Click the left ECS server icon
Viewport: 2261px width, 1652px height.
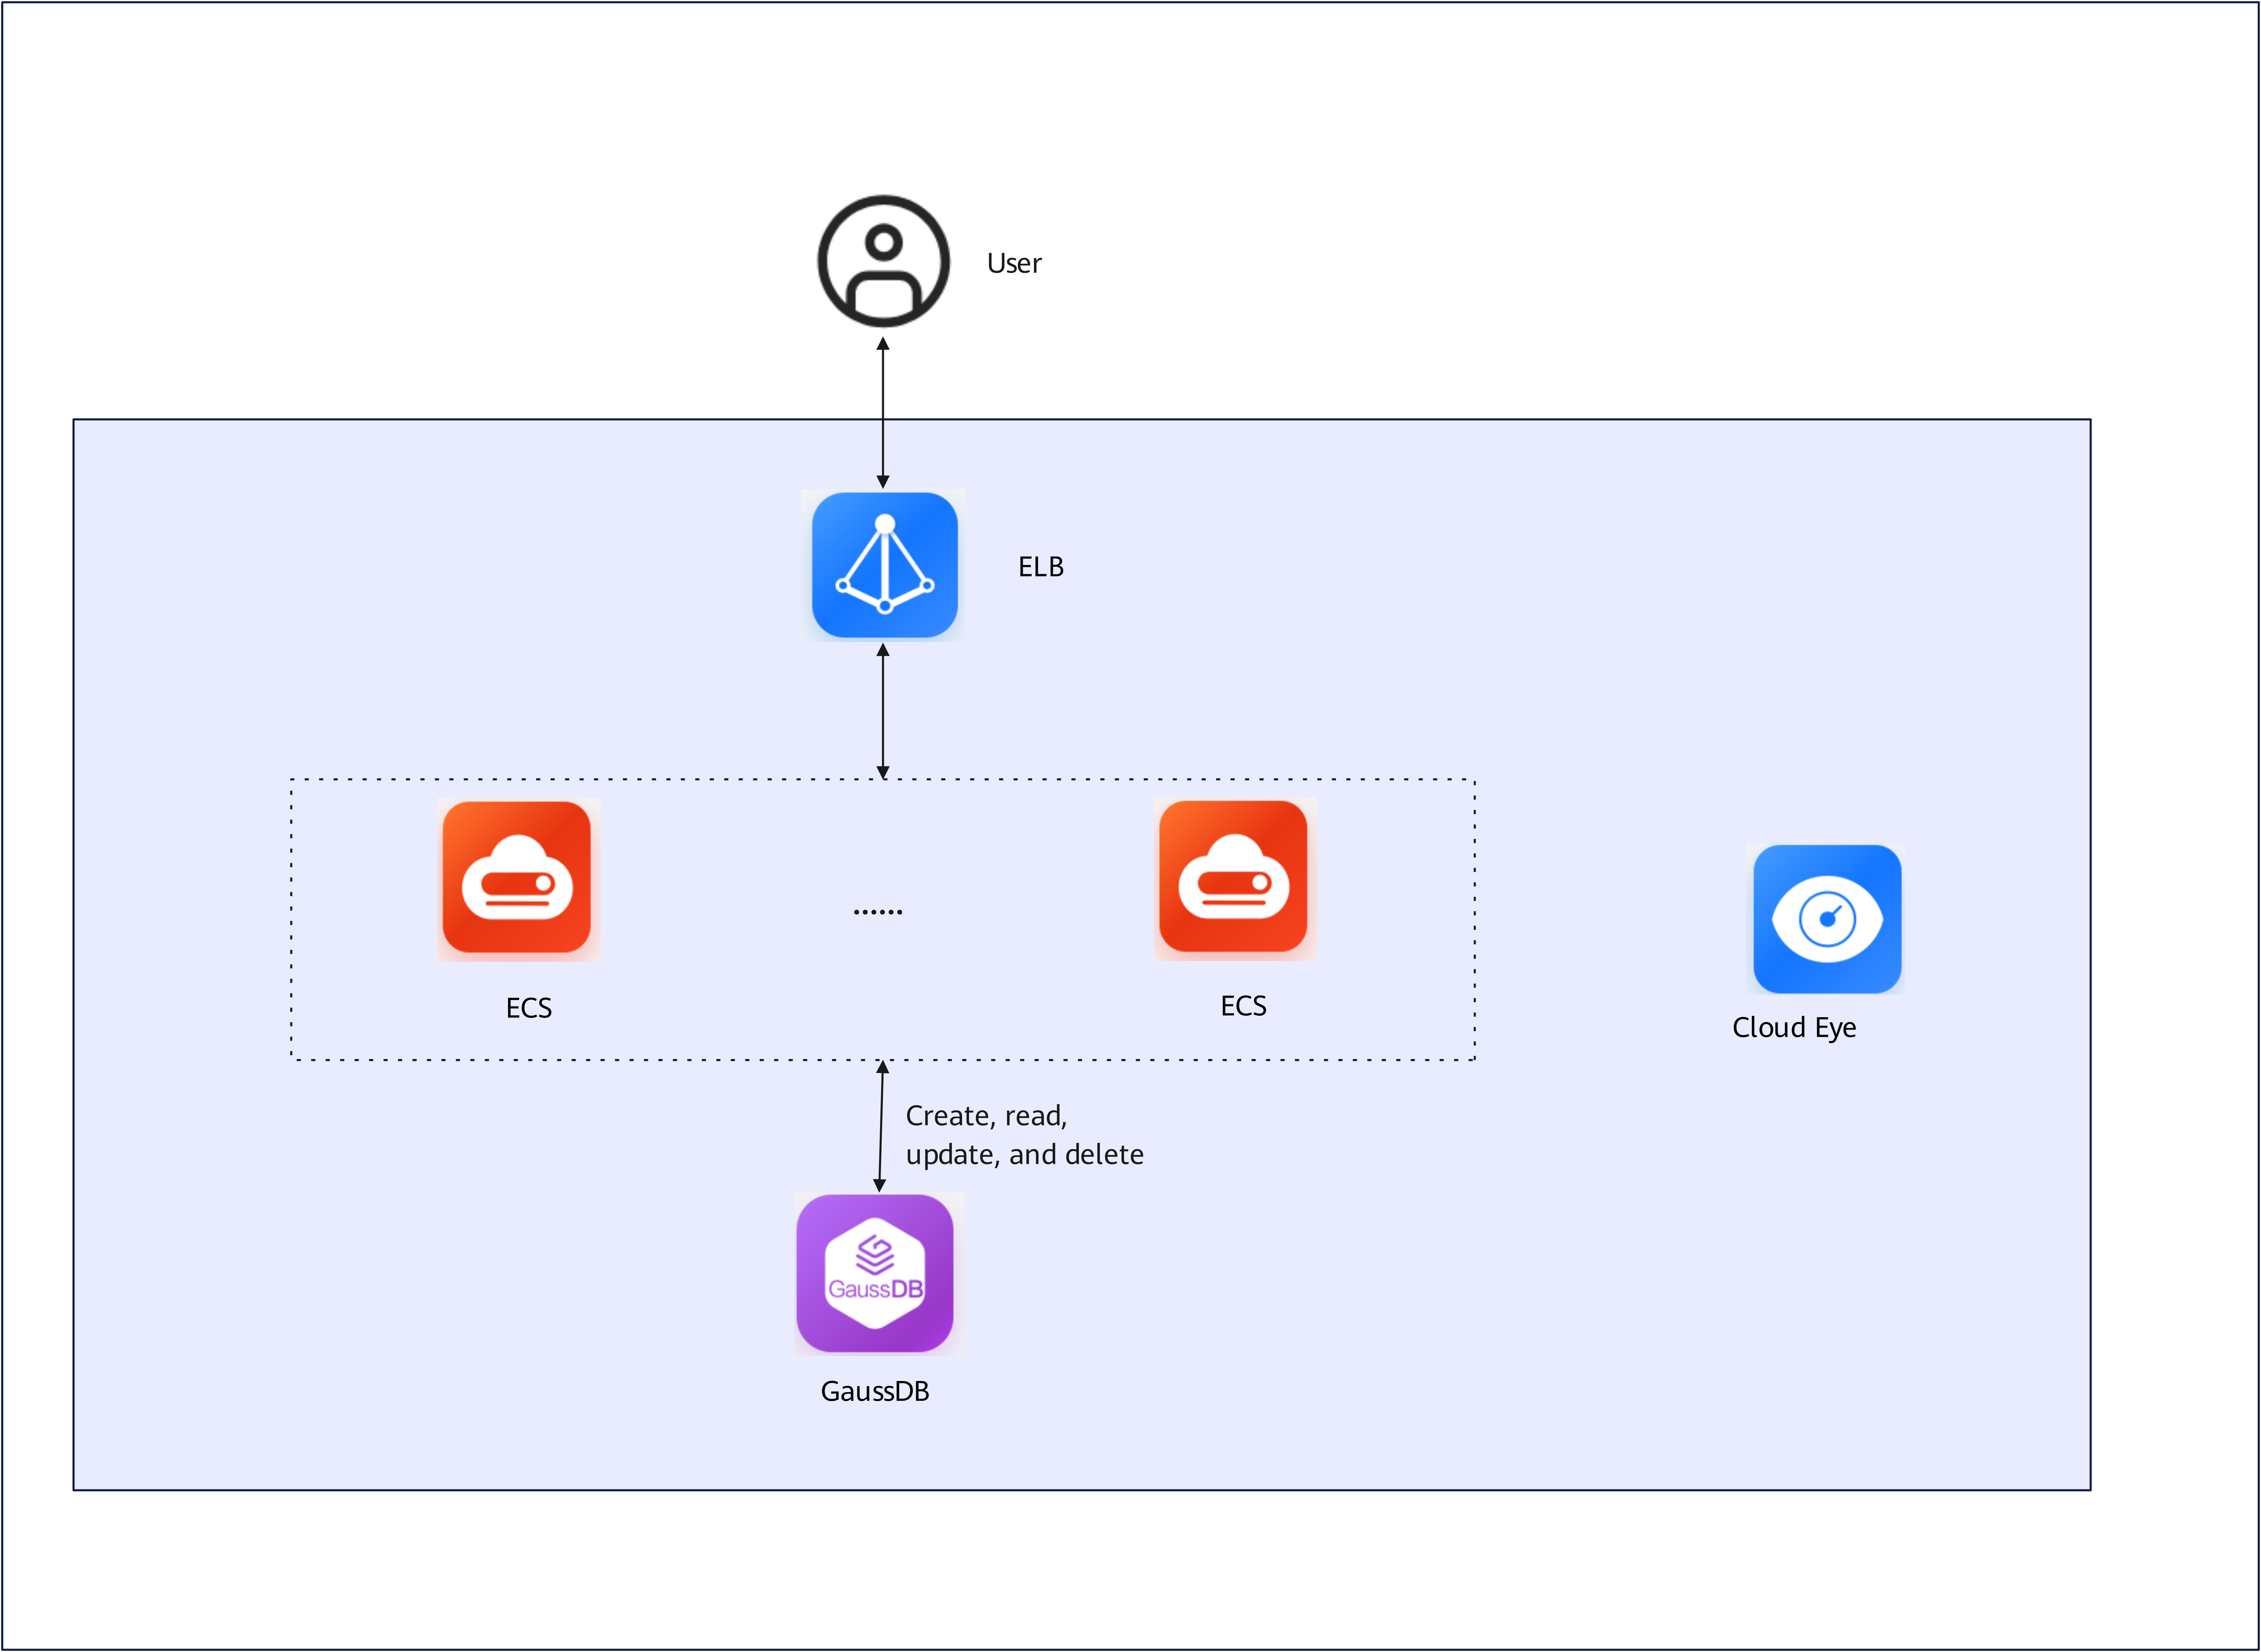(517, 877)
